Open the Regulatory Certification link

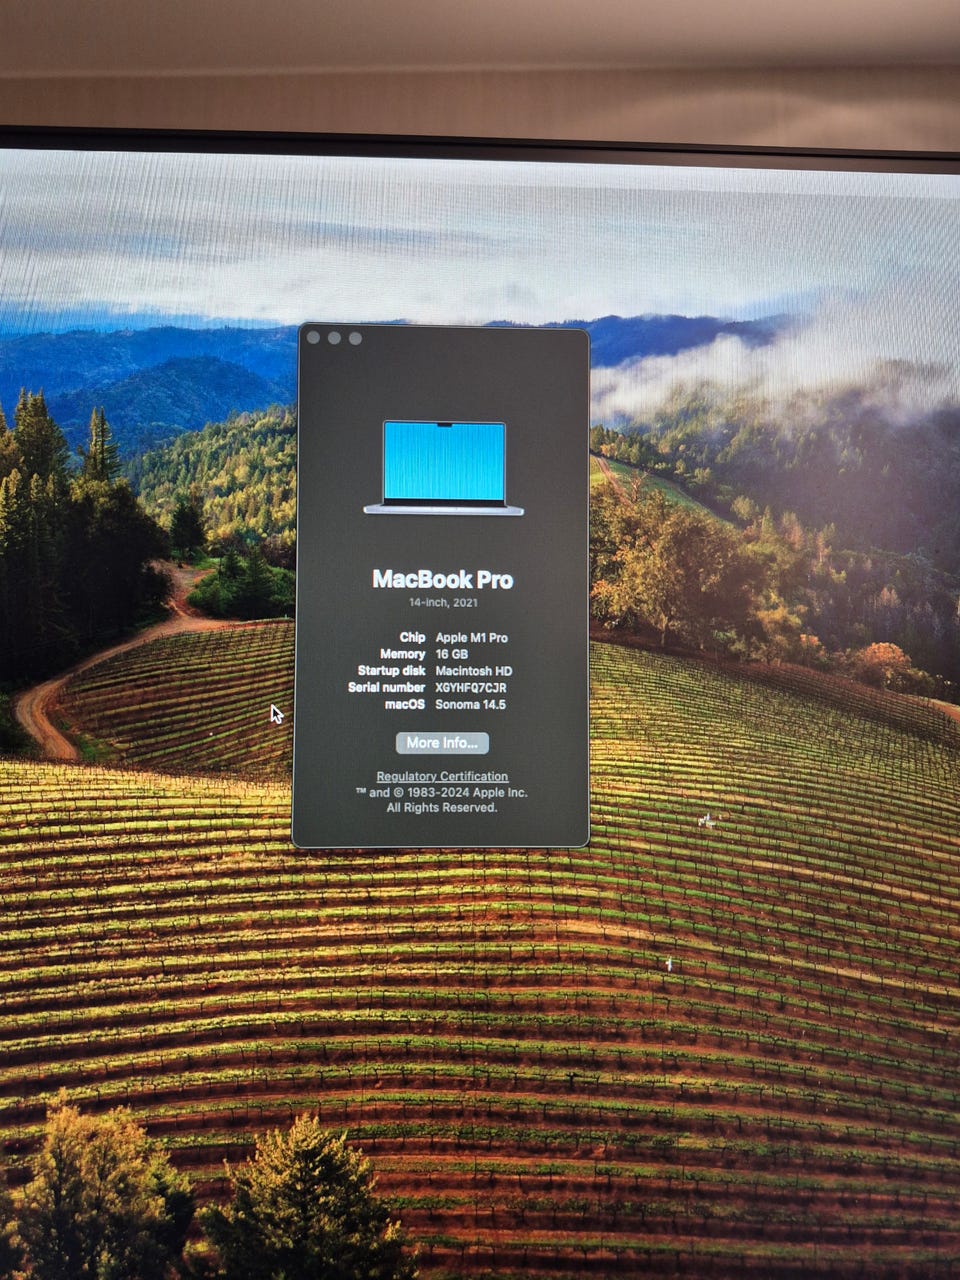pos(442,776)
